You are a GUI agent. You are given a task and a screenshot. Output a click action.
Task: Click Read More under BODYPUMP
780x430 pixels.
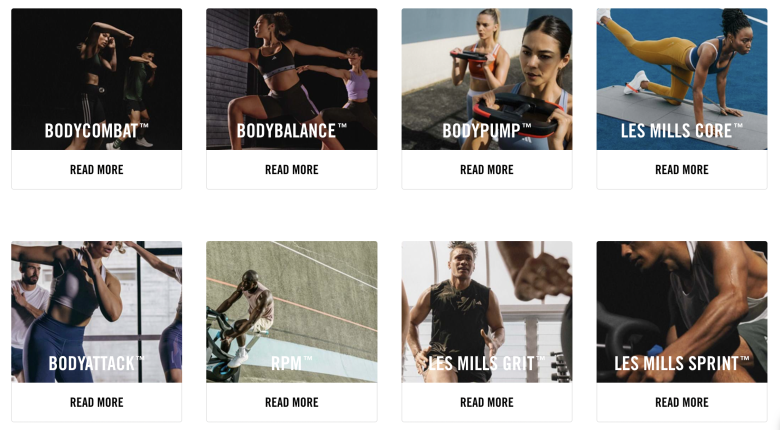[487, 170]
